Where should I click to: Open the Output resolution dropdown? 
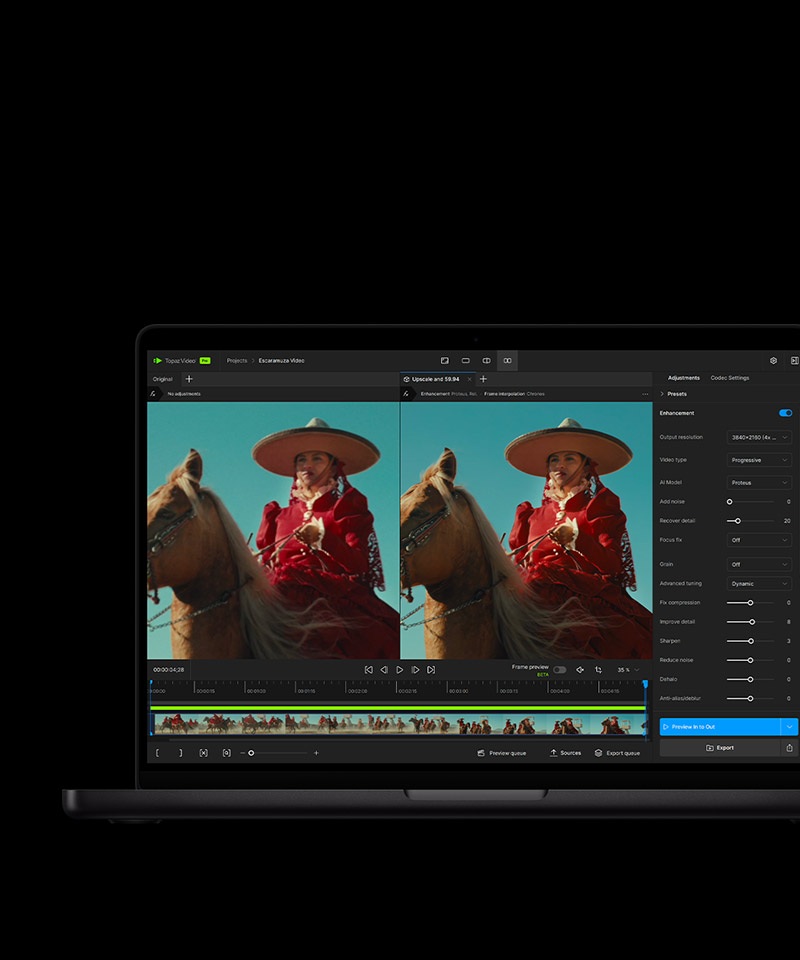tap(759, 437)
